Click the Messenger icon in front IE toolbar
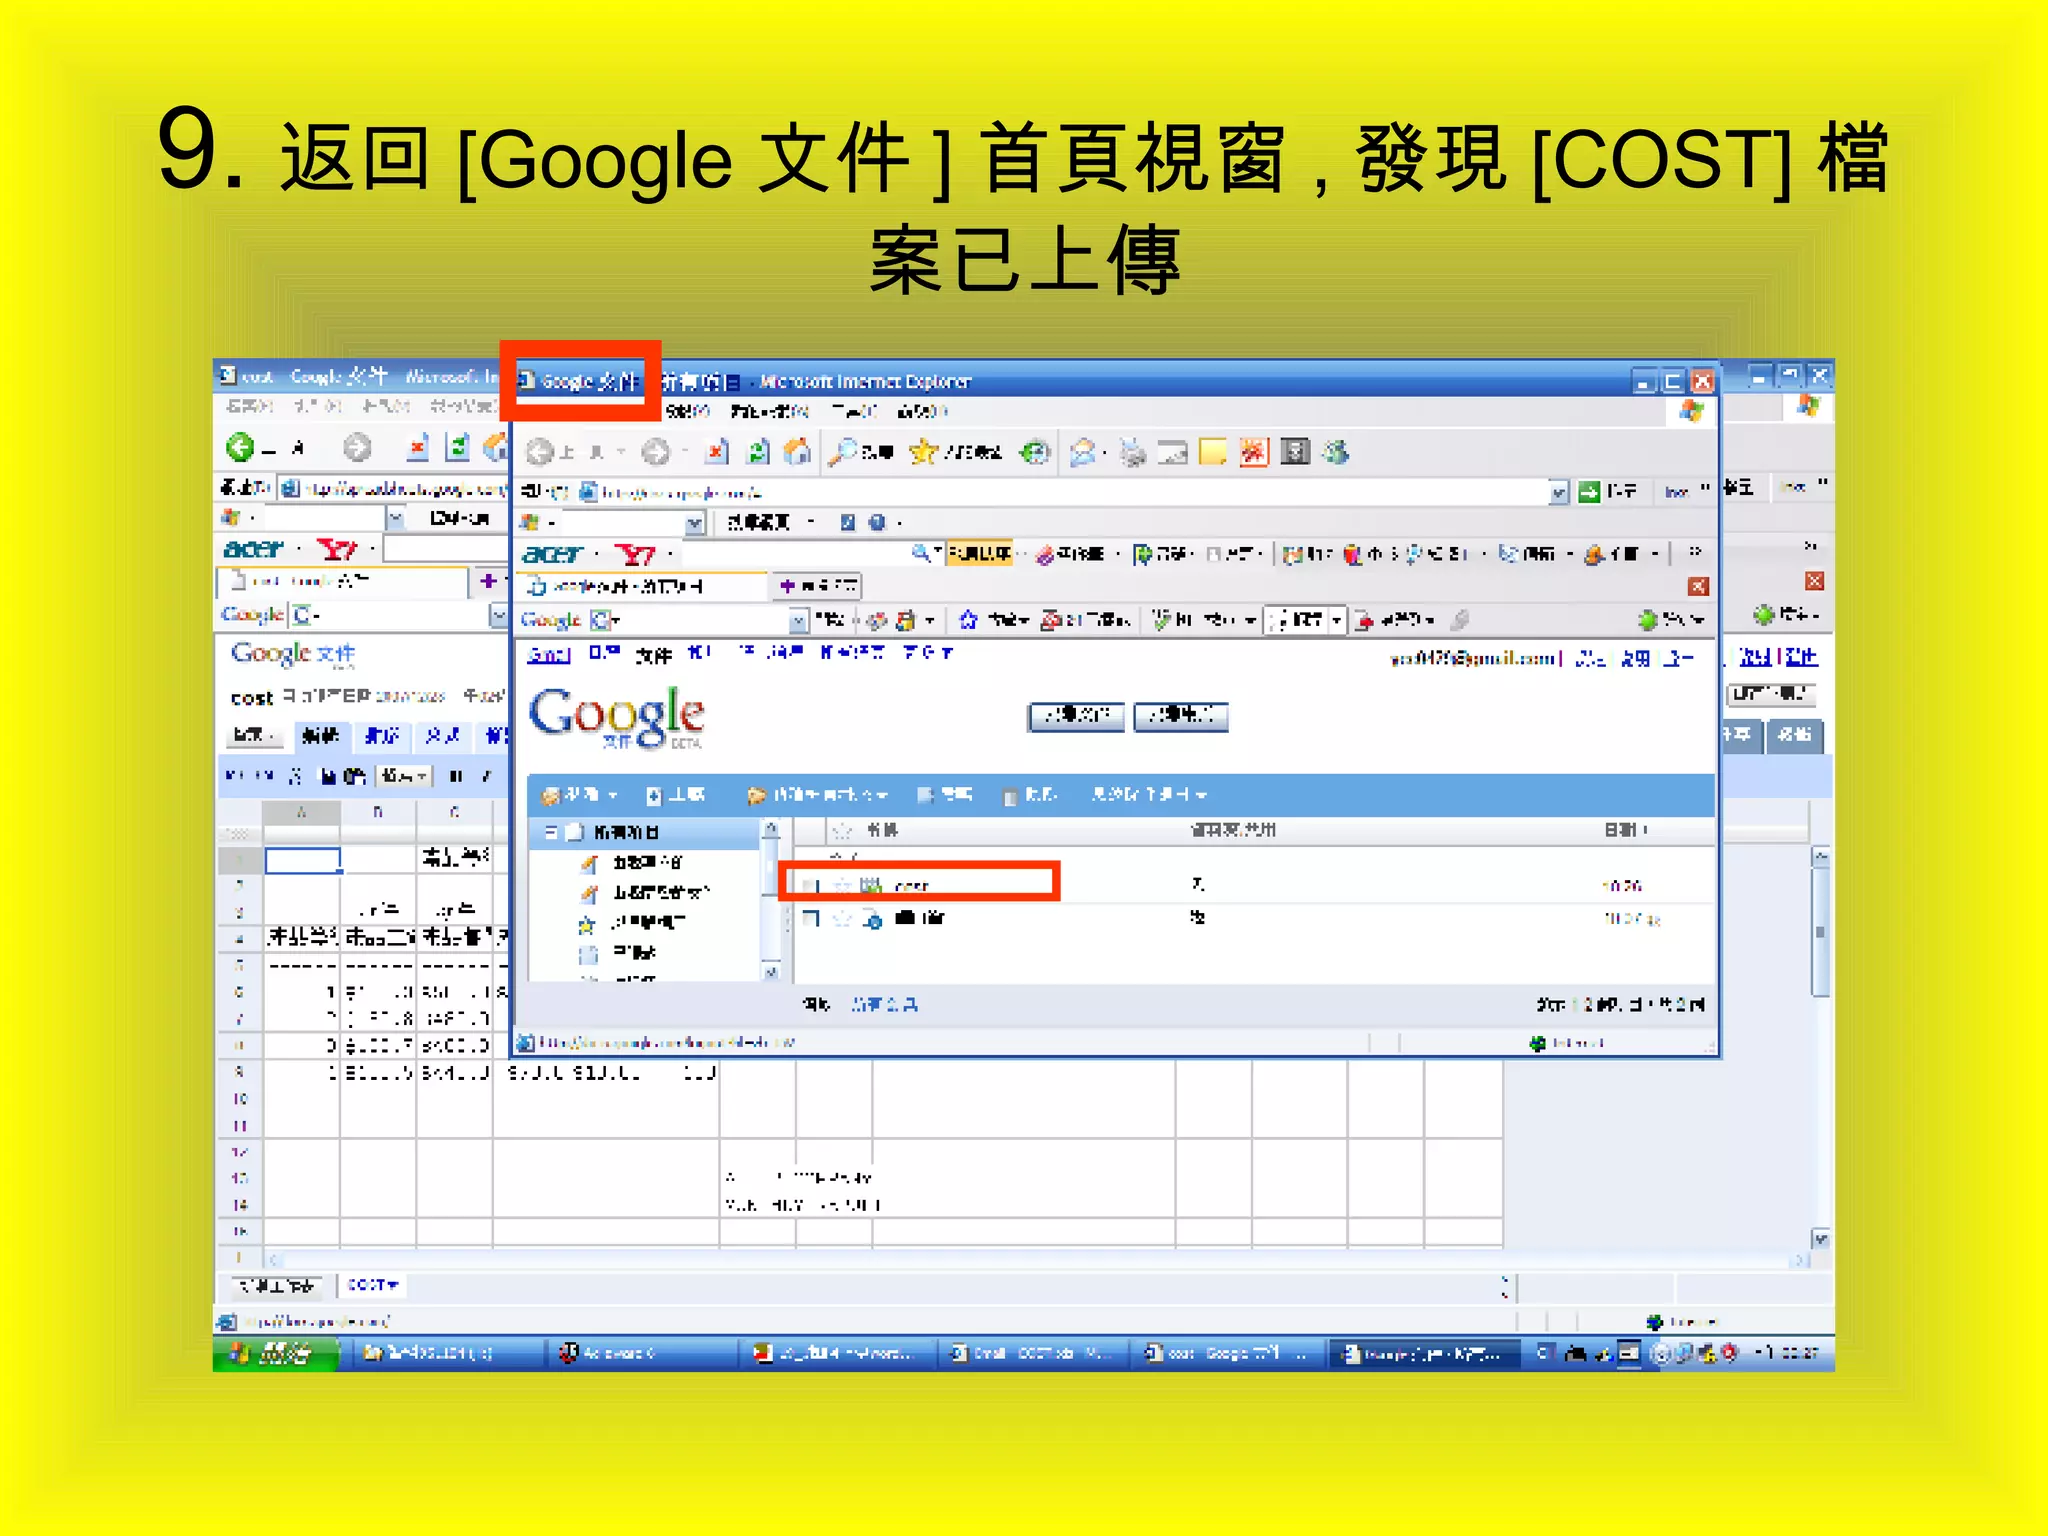 (1336, 453)
